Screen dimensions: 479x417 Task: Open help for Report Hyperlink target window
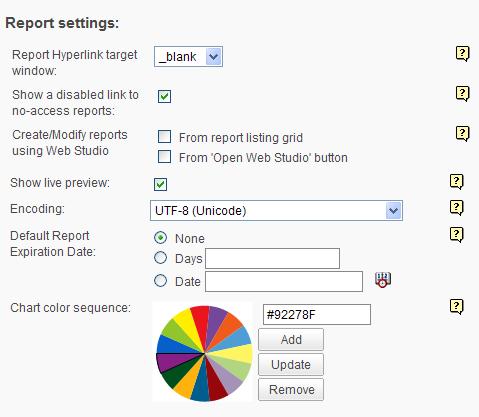coord(462,54)
